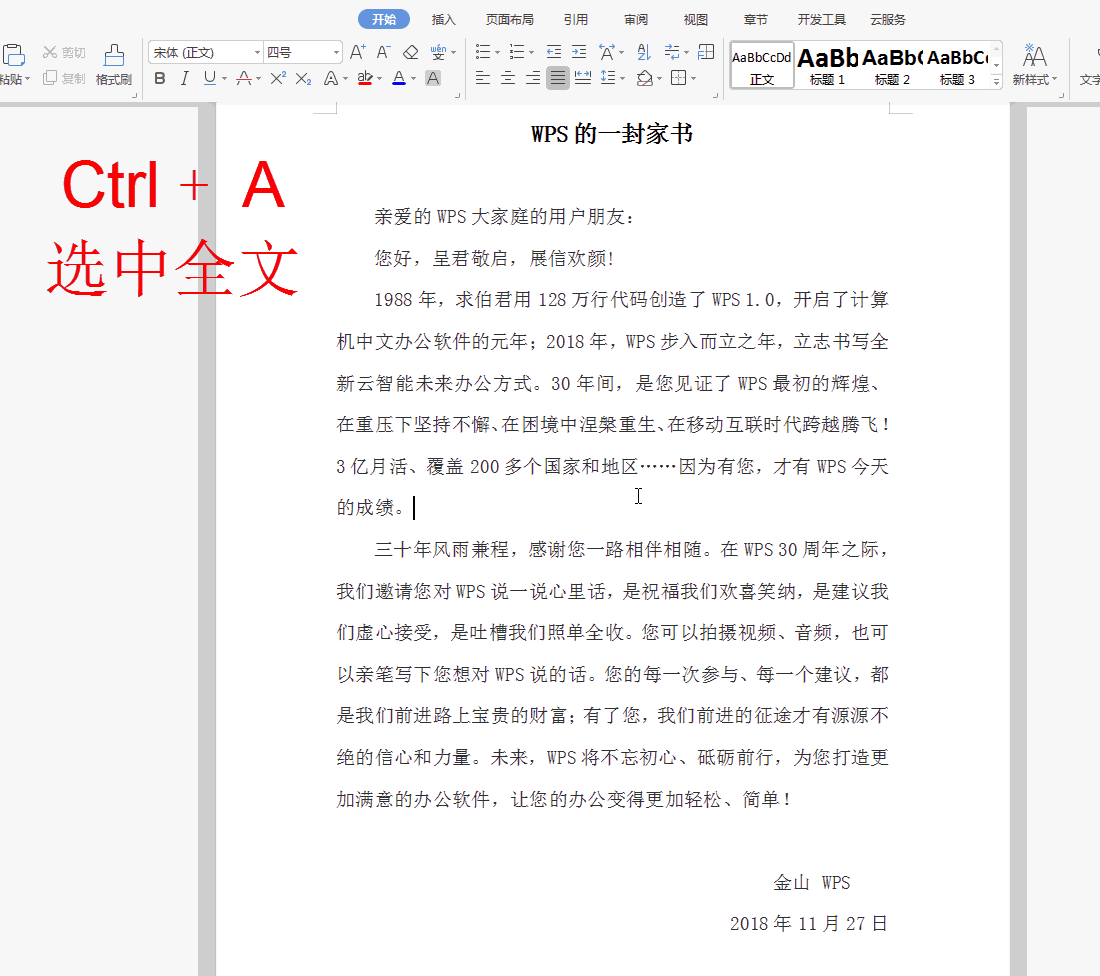Toggle the justified alignment button
1100x976 pixels.
pyautogui.click(x=558, y=78)
